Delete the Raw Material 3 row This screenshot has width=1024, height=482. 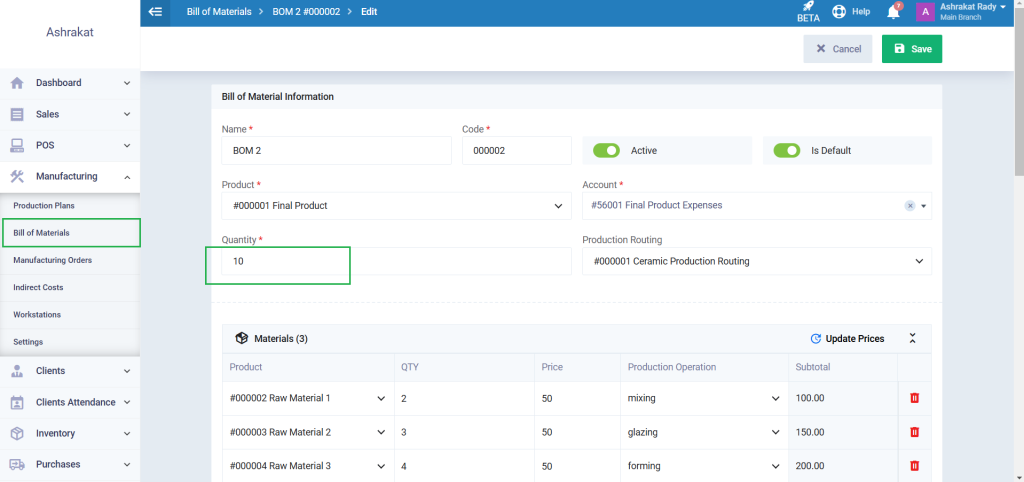(914, 466)
